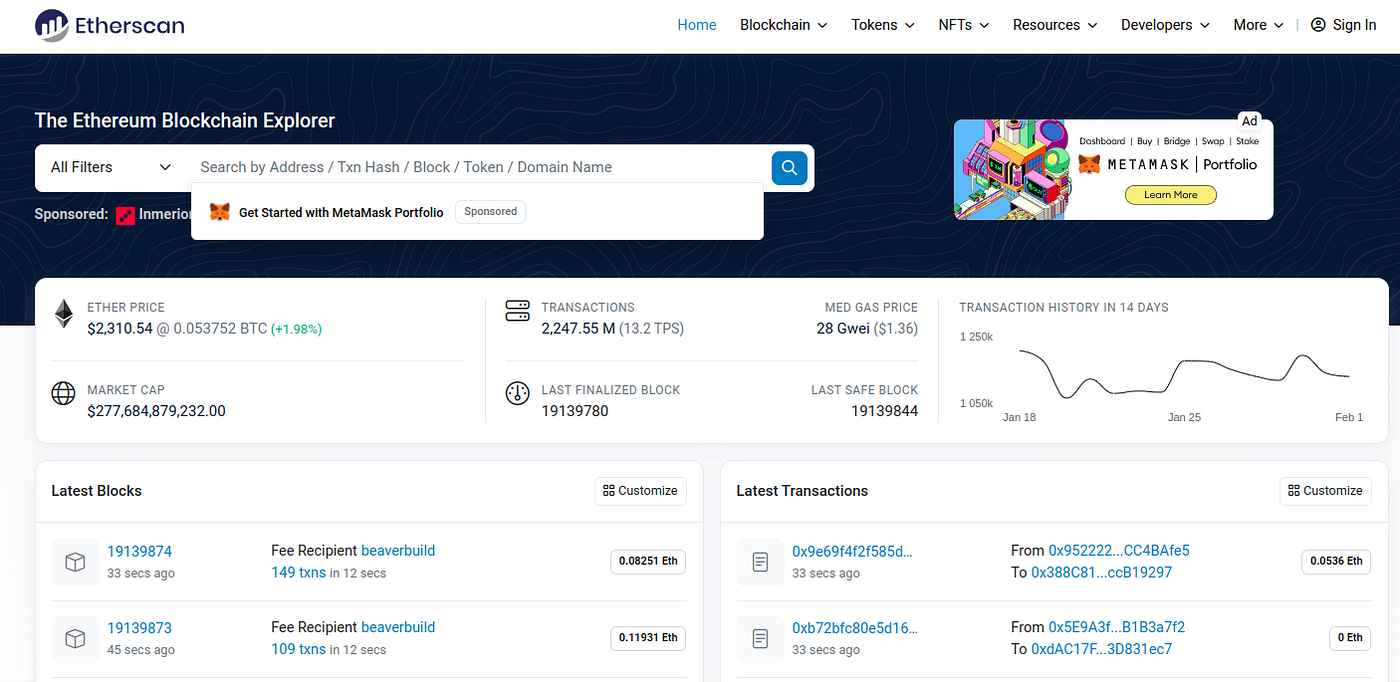Click the cube icon for block 19139873

click(75, 638)
